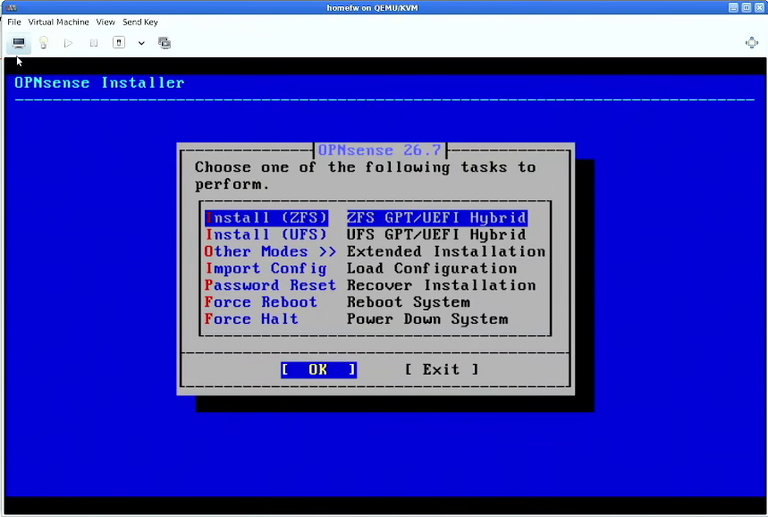Choose Other Modes >> entry

270,252
